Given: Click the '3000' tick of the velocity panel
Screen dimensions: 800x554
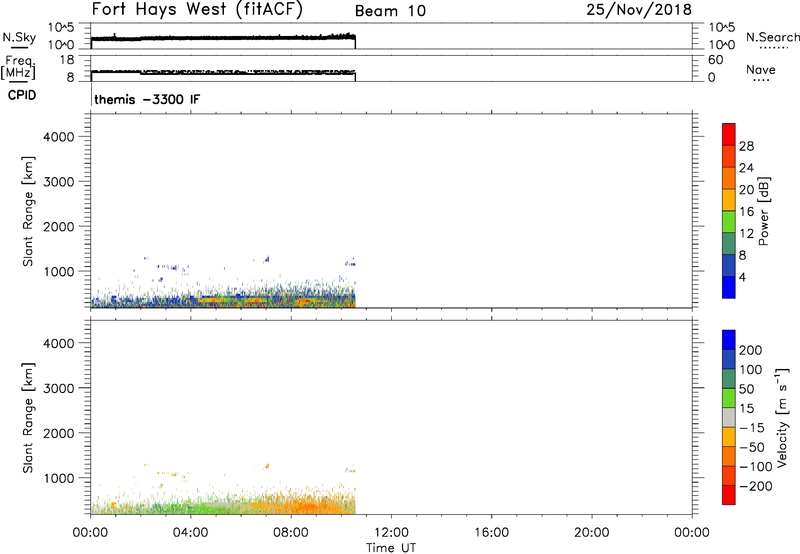Looking at the screenshot, I should (59, 388).
